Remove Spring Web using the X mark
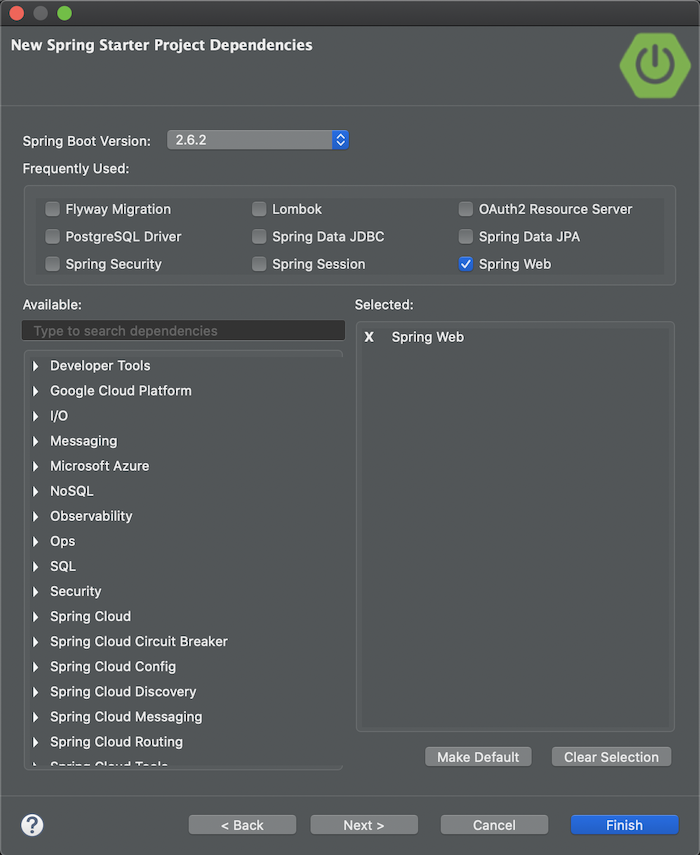The height and width of the screenshot is (855, 700). (369, 337)
